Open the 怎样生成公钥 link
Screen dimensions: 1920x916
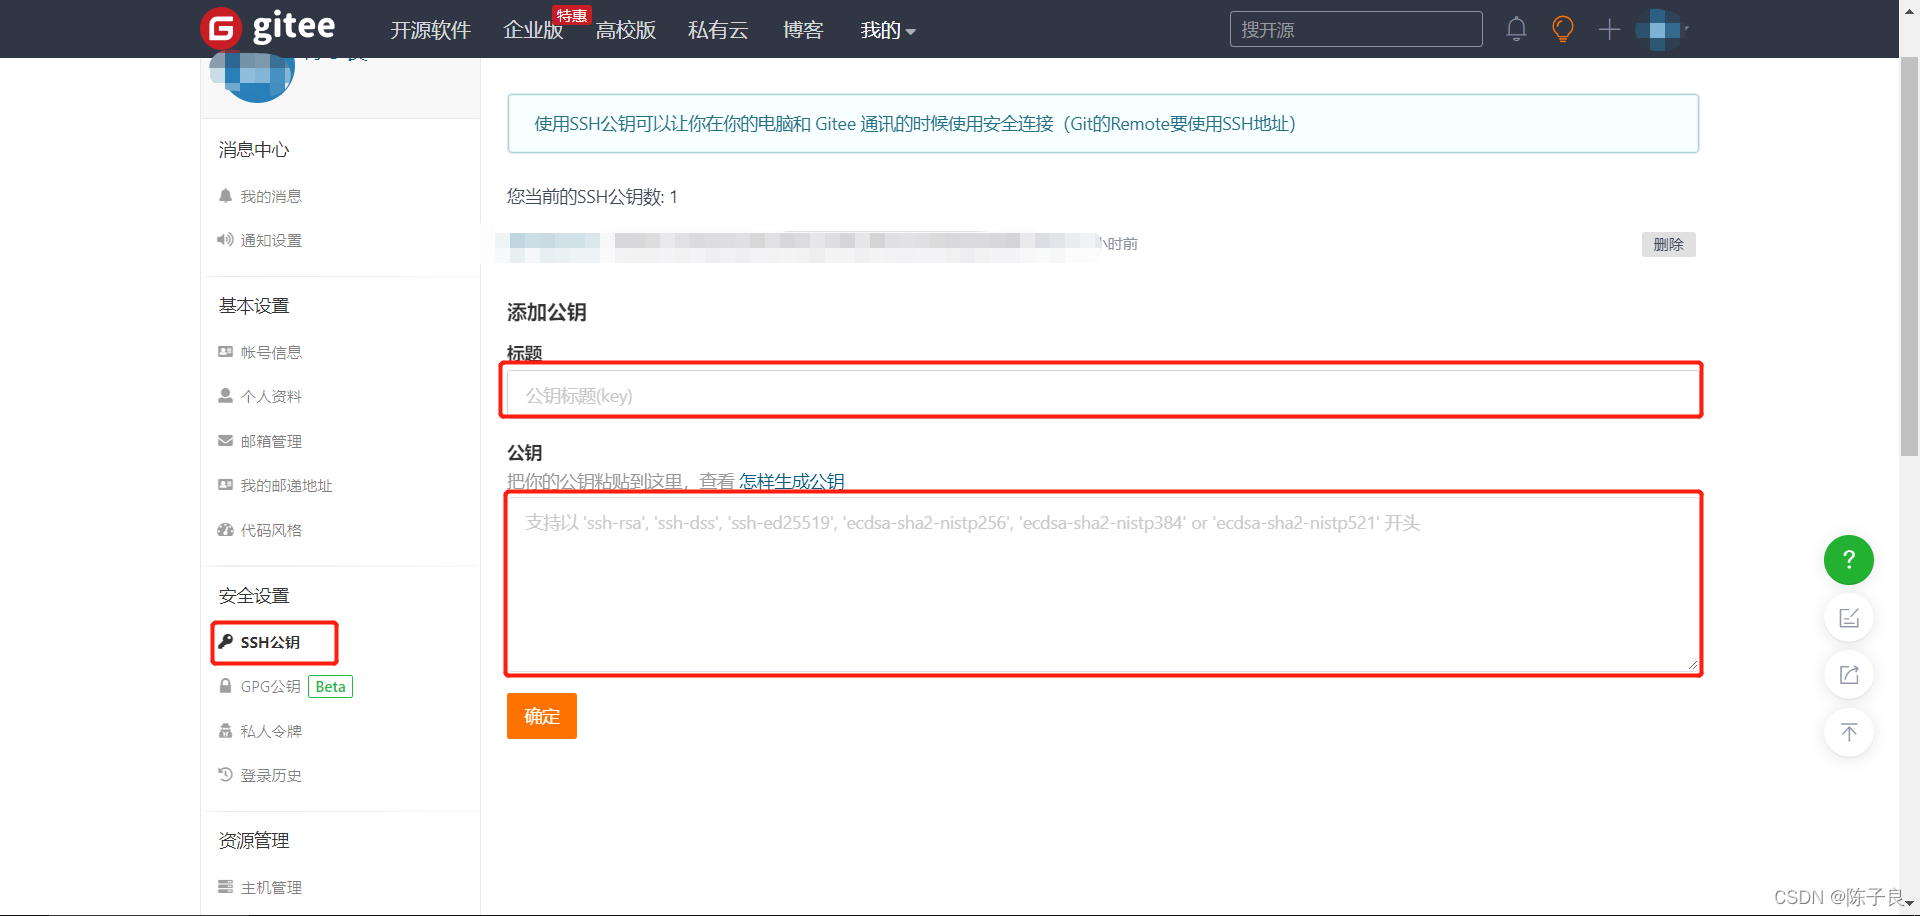click(x=791, y=481)
